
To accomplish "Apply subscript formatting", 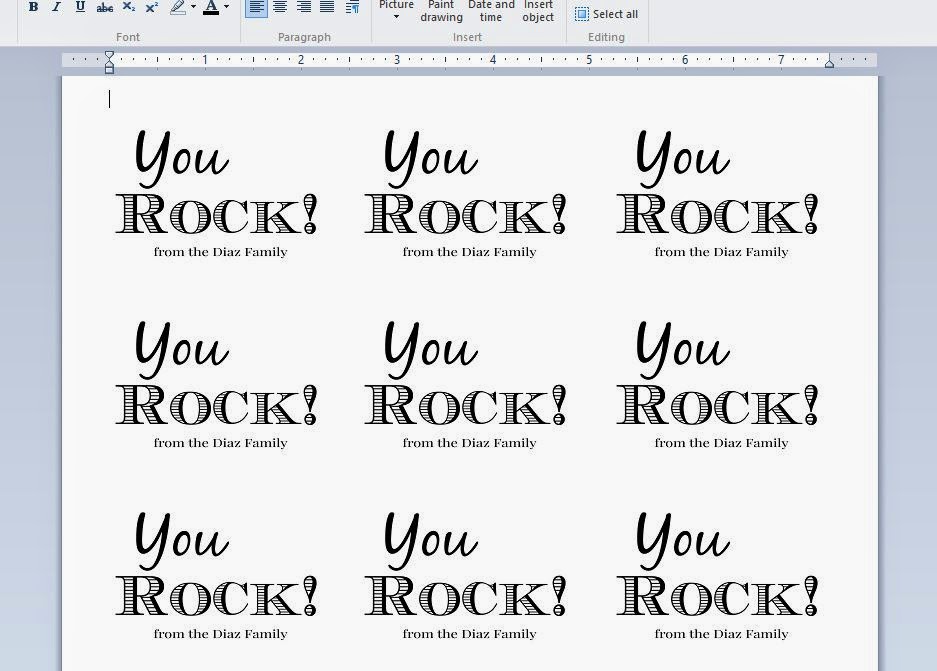I will click(128, 7).
